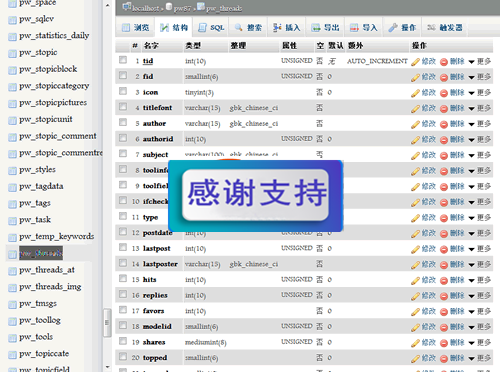This screenshot has height=372, width=500.
Task: Click the edit pencil icon for subject row
Action: point(415,155)
